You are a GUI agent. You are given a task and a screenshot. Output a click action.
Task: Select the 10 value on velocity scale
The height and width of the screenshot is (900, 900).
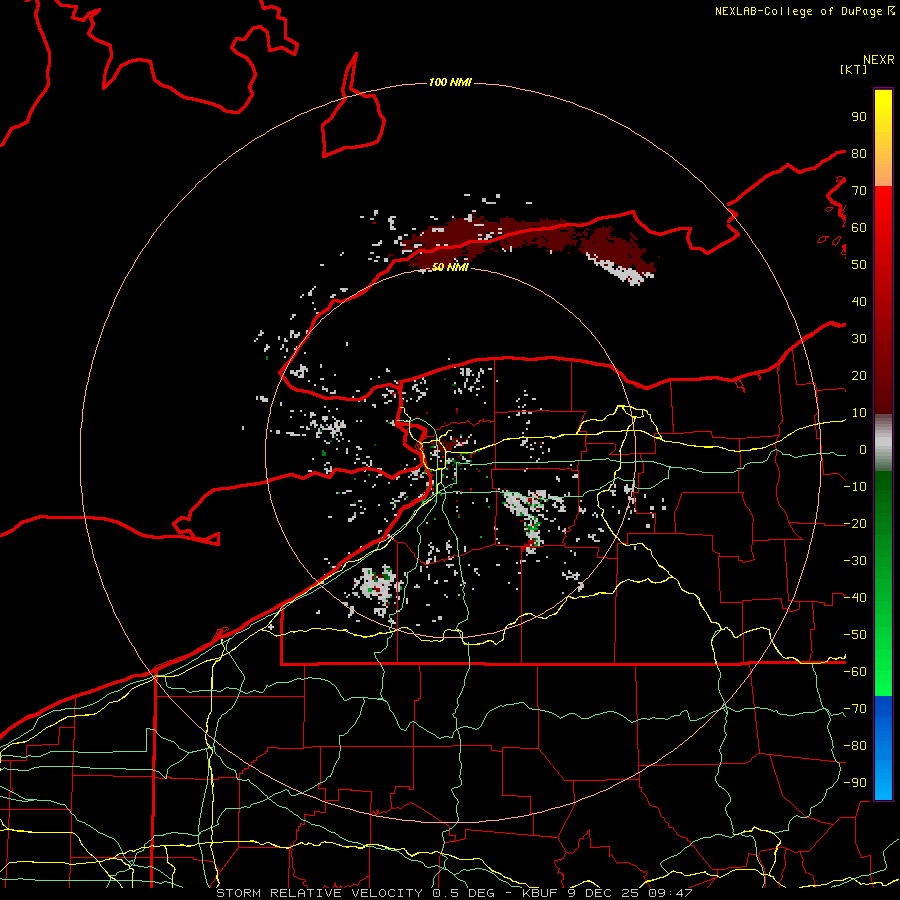(x=859, y=413)
